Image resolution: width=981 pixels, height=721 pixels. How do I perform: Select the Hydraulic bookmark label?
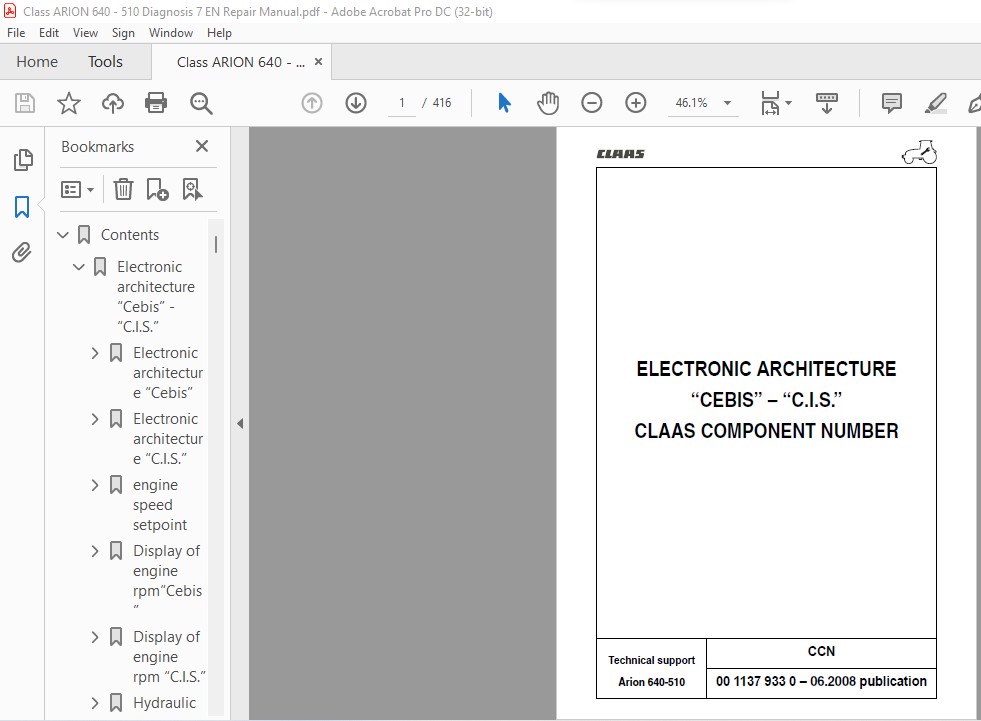[x=164, y=703]
